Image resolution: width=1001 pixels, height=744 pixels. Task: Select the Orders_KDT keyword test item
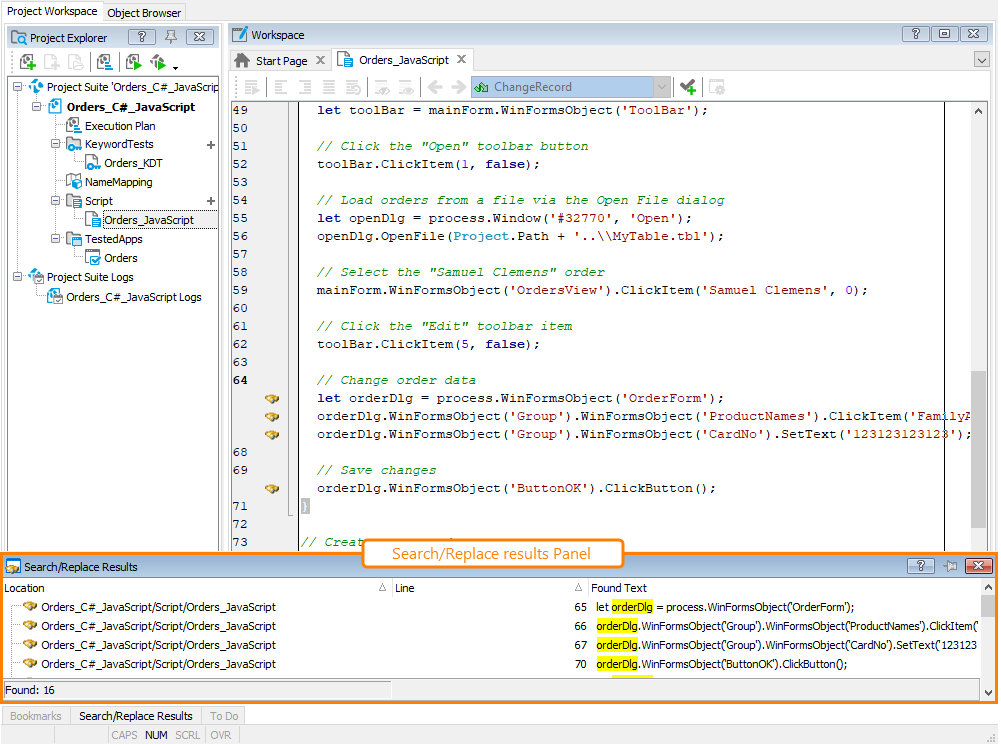[x=133, y=163]
